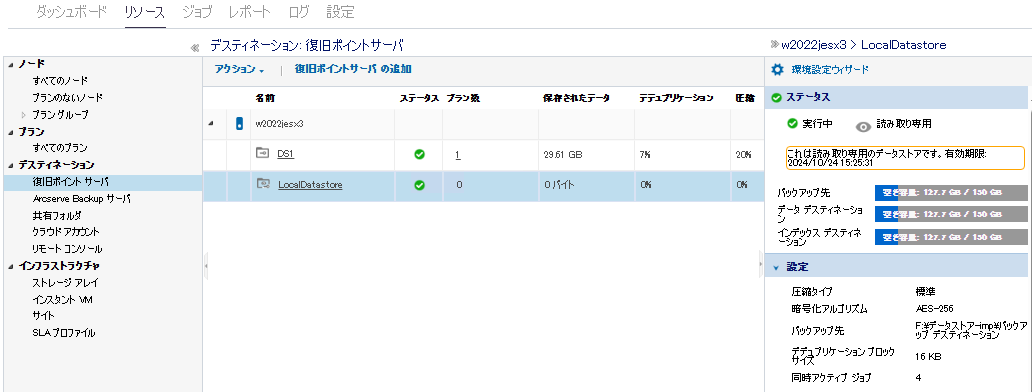Click 復旧ポイントサーバ の追加 link
This screenshot has height=392, width=1032.
pyautogui.click(x=353, y=68)
